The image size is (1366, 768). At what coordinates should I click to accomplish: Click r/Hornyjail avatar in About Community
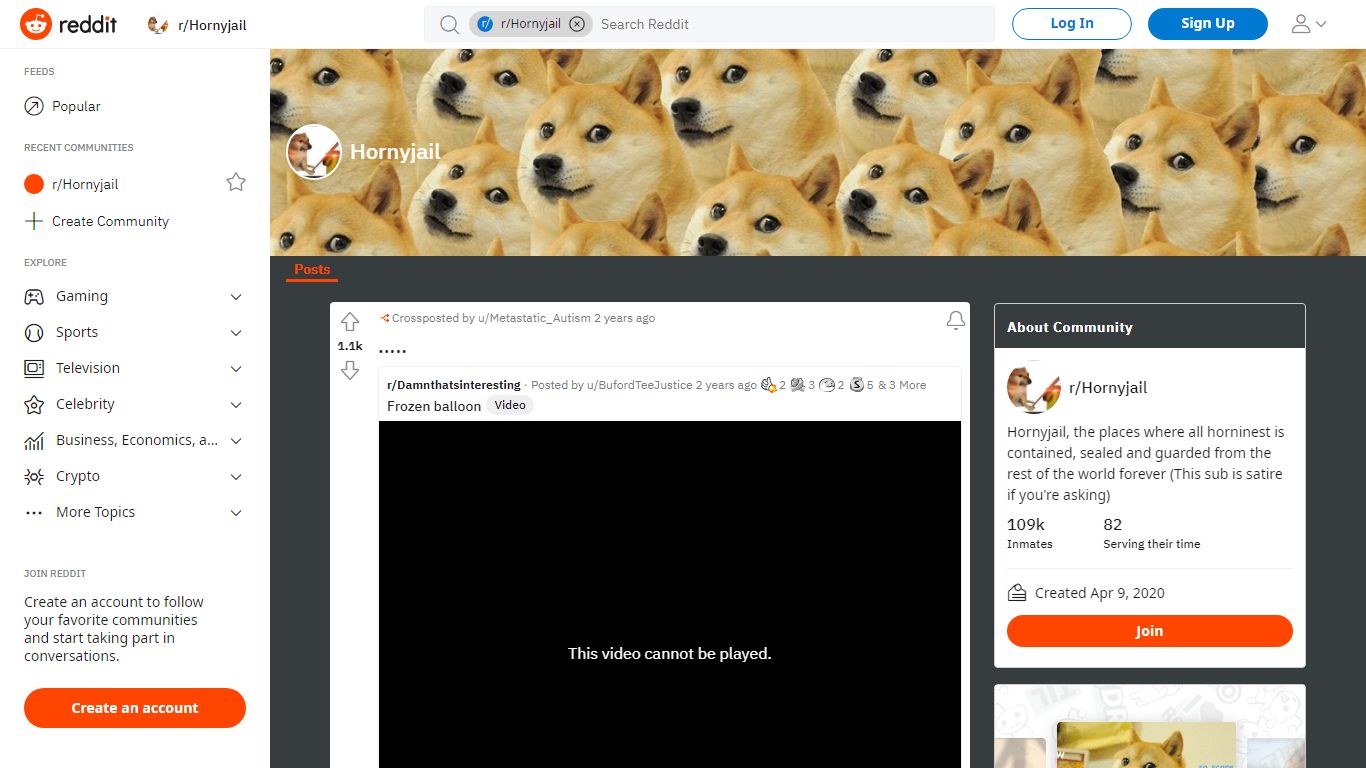coord(1033,388)
